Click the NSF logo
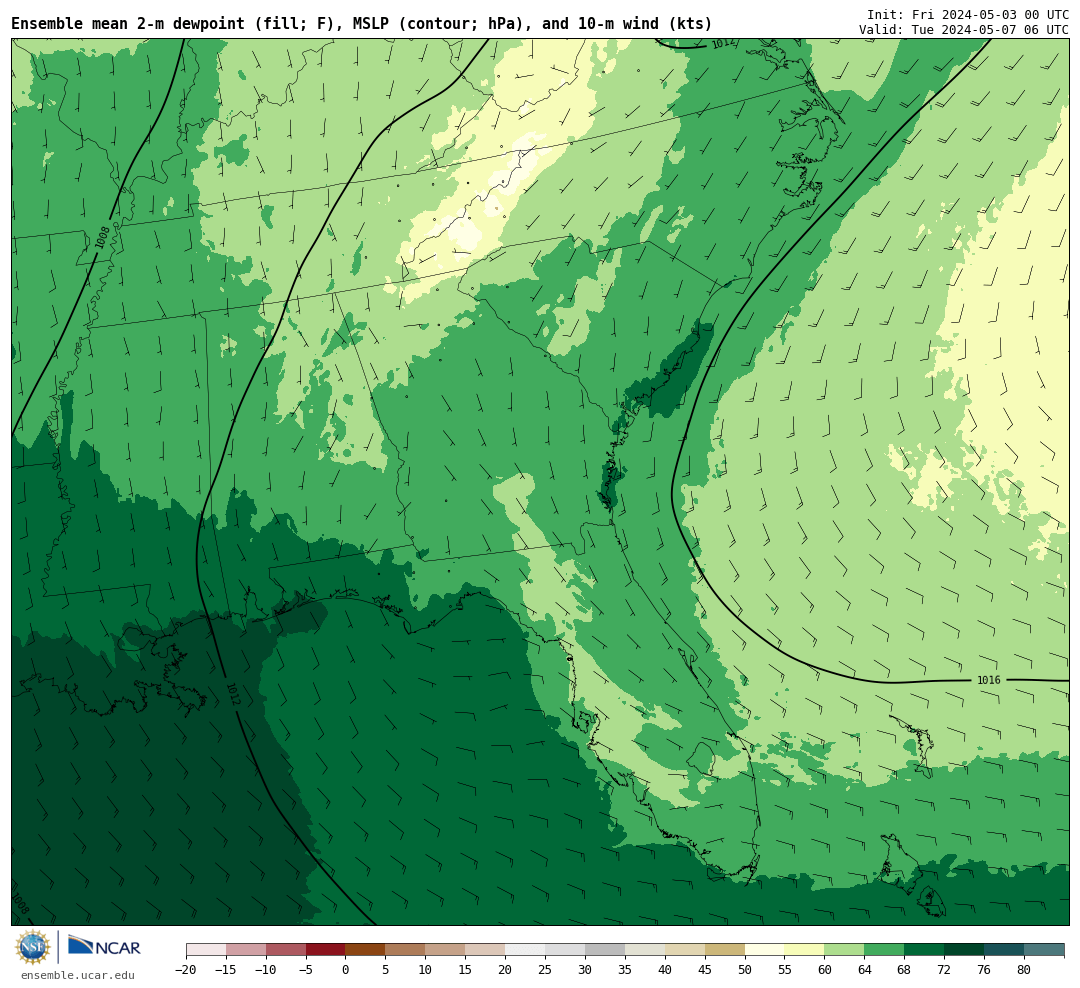 pos(33,947)
